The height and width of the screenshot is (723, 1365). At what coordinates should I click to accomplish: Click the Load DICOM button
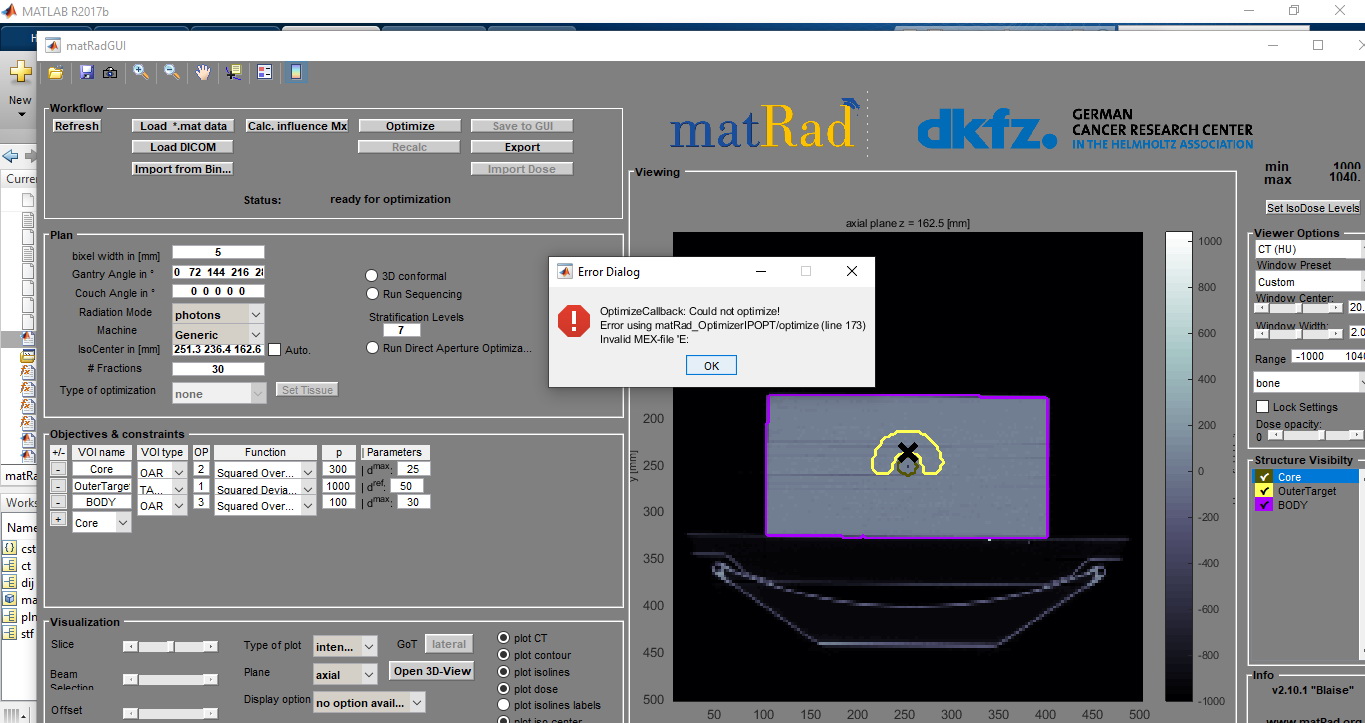click(x=182, y=146)
